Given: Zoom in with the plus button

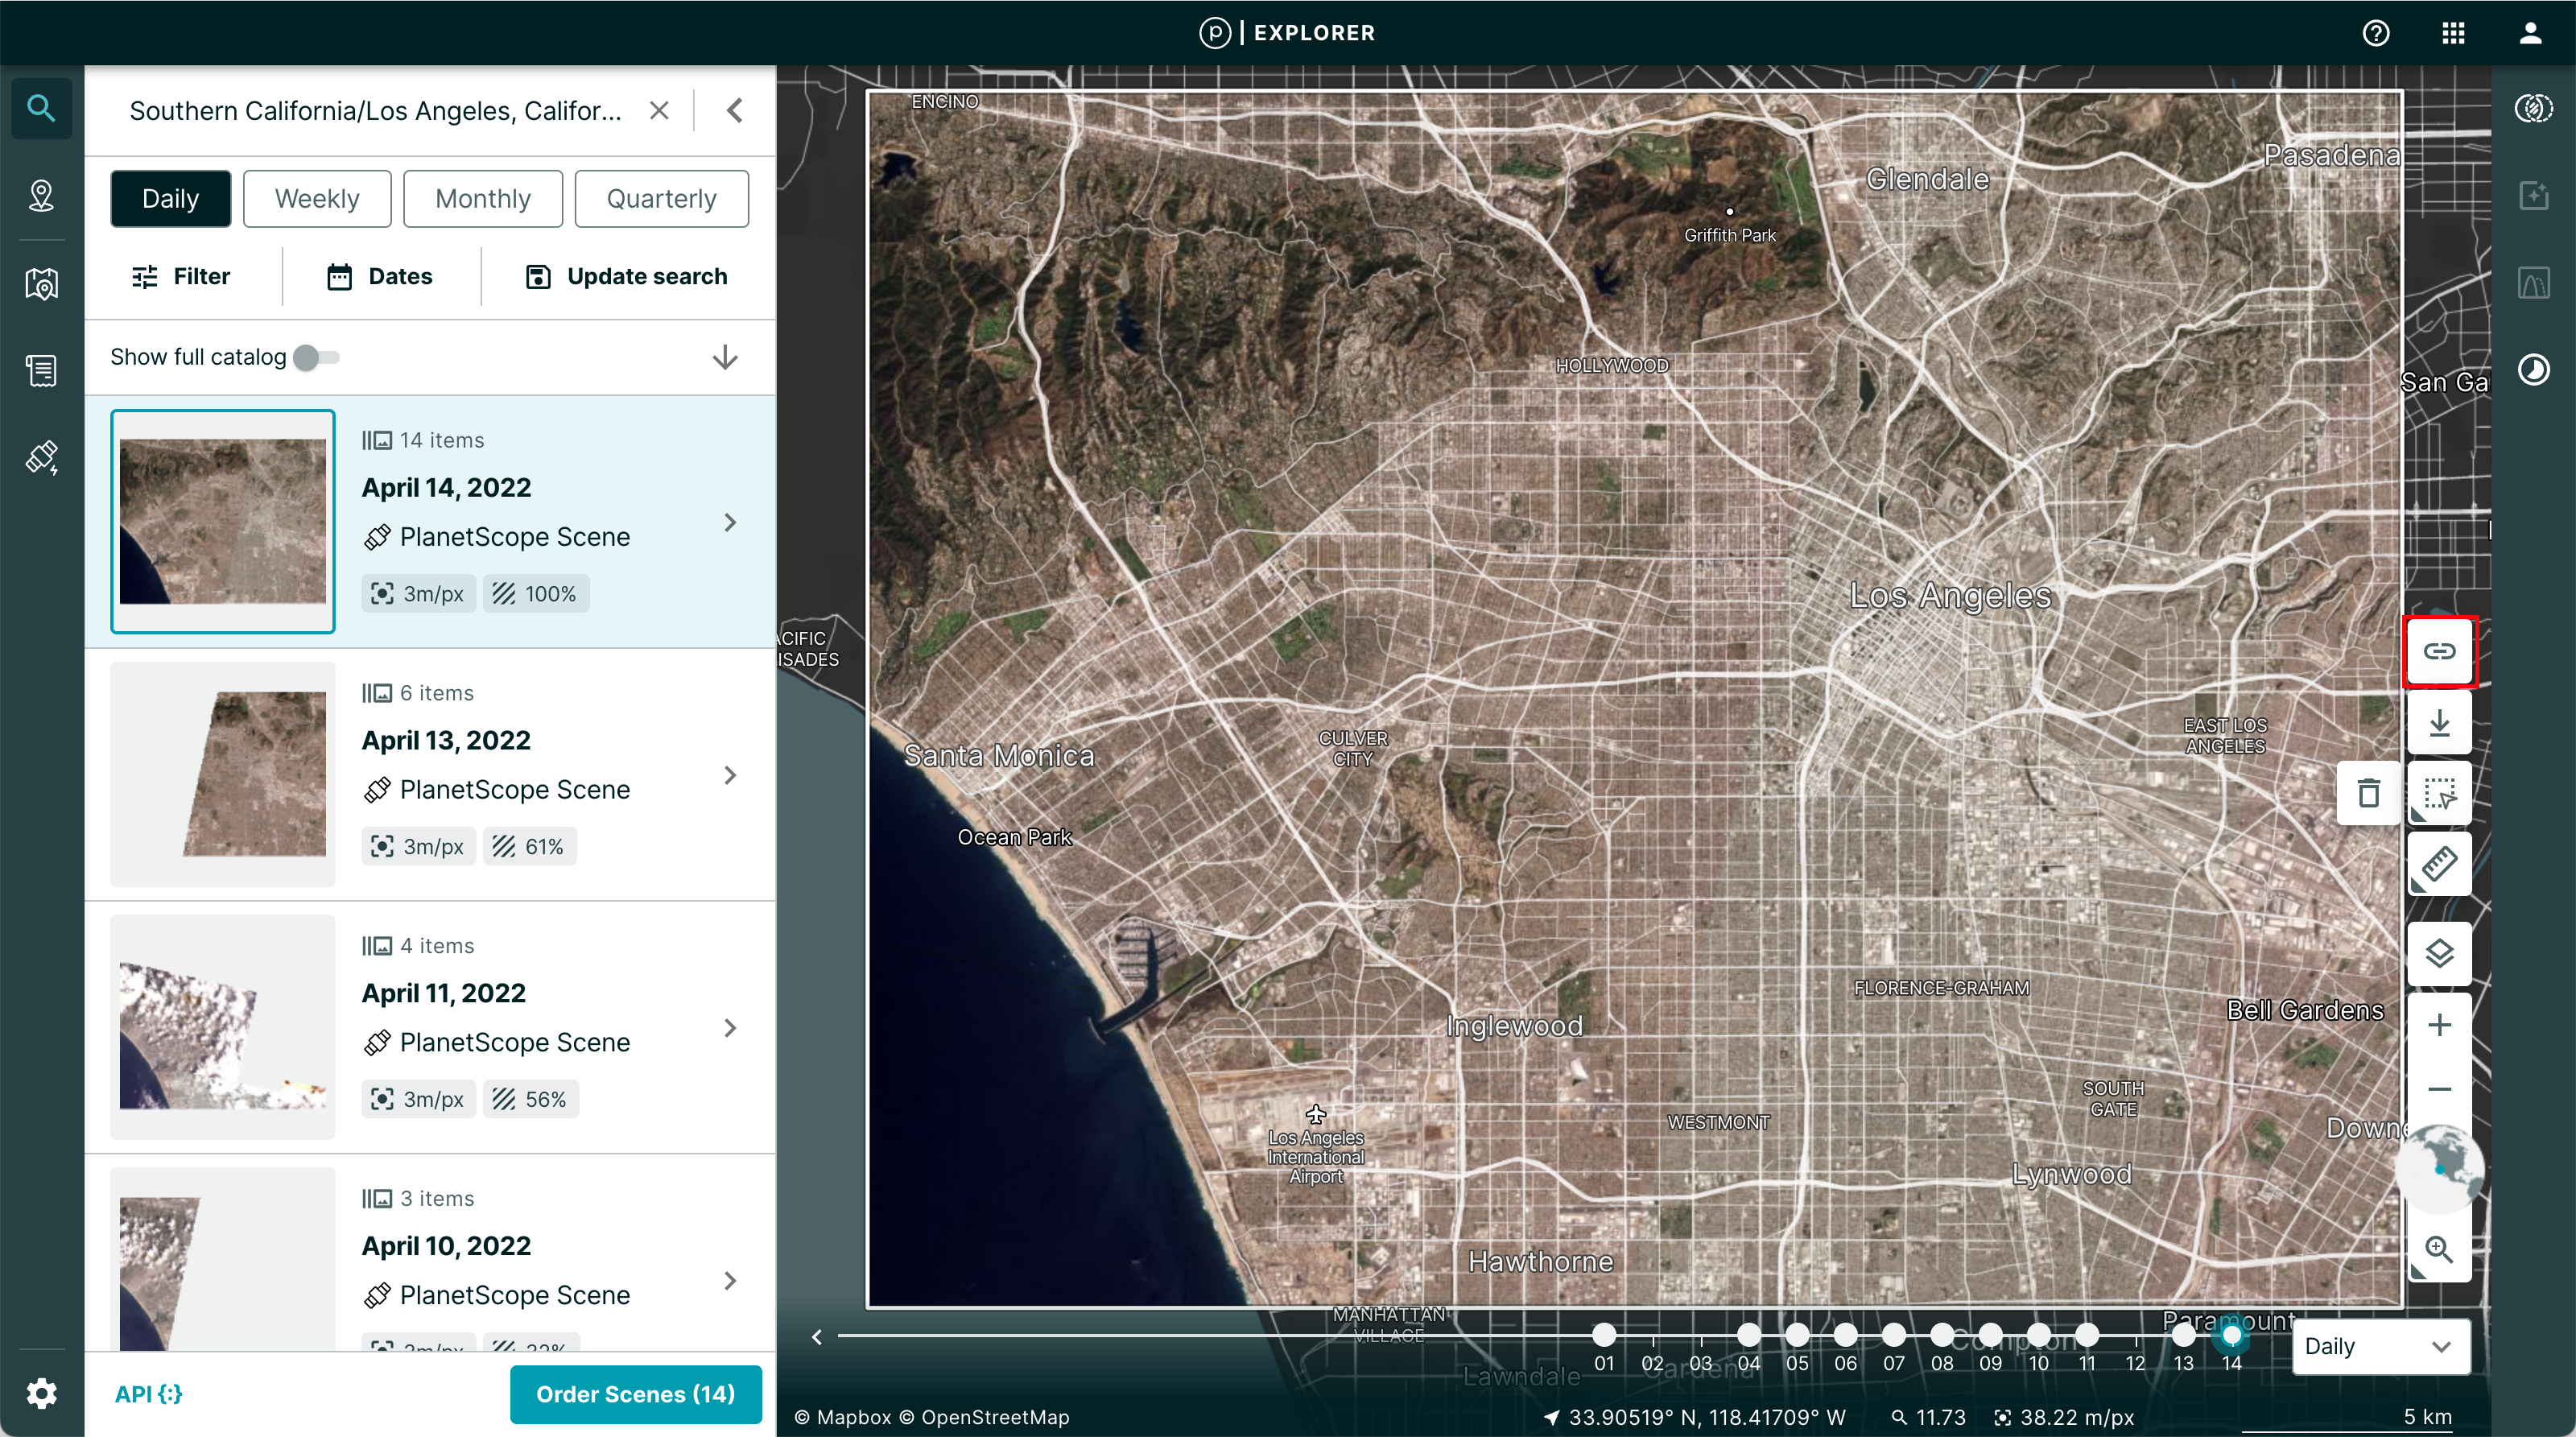Looking at the screenshot, I should click(2439, 1025).
